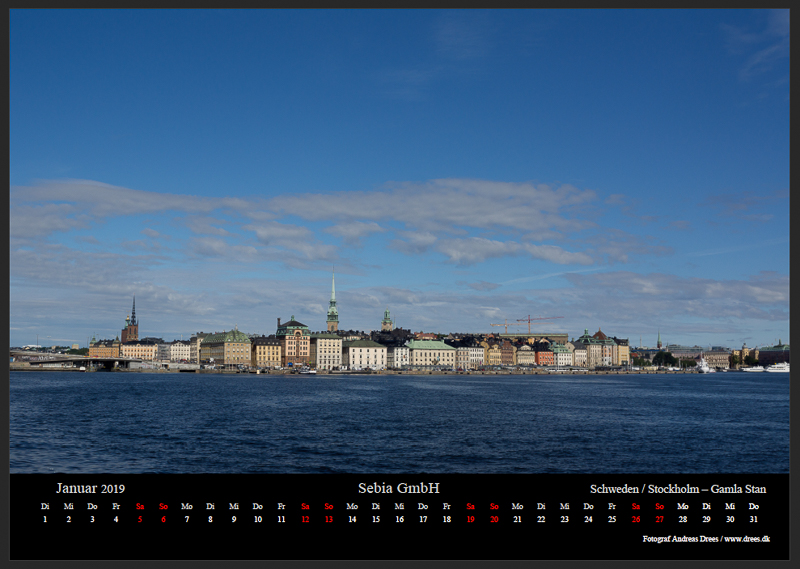The height and width of the screenshot is (569, 800).
Task: Click the 'Di' weekday label above date 1
Action: tap(45, 506)
